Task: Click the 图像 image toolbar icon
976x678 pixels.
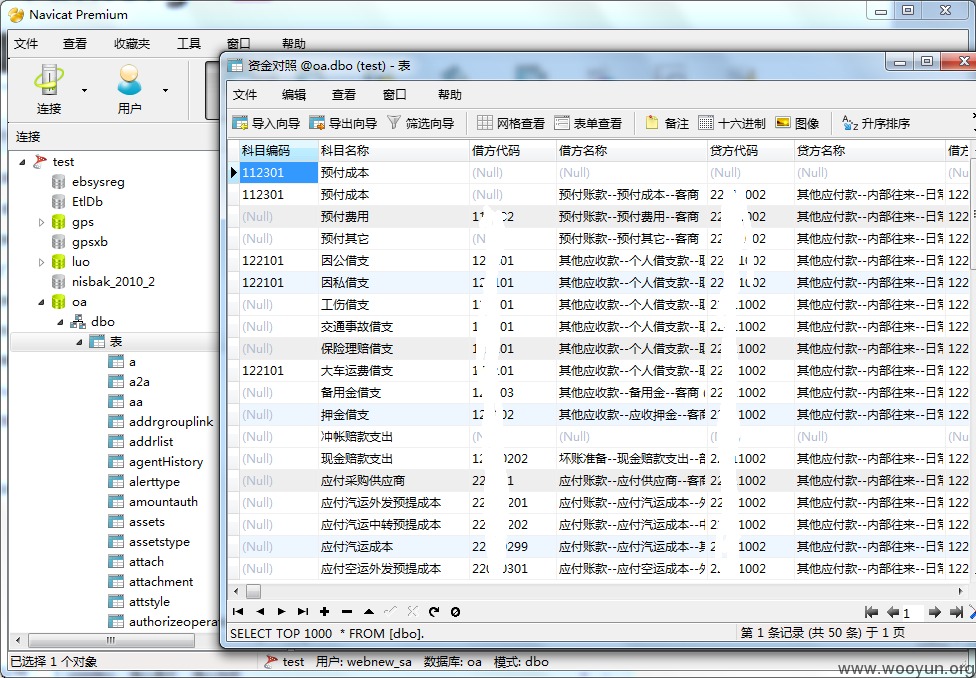Action: pos(797,123)
